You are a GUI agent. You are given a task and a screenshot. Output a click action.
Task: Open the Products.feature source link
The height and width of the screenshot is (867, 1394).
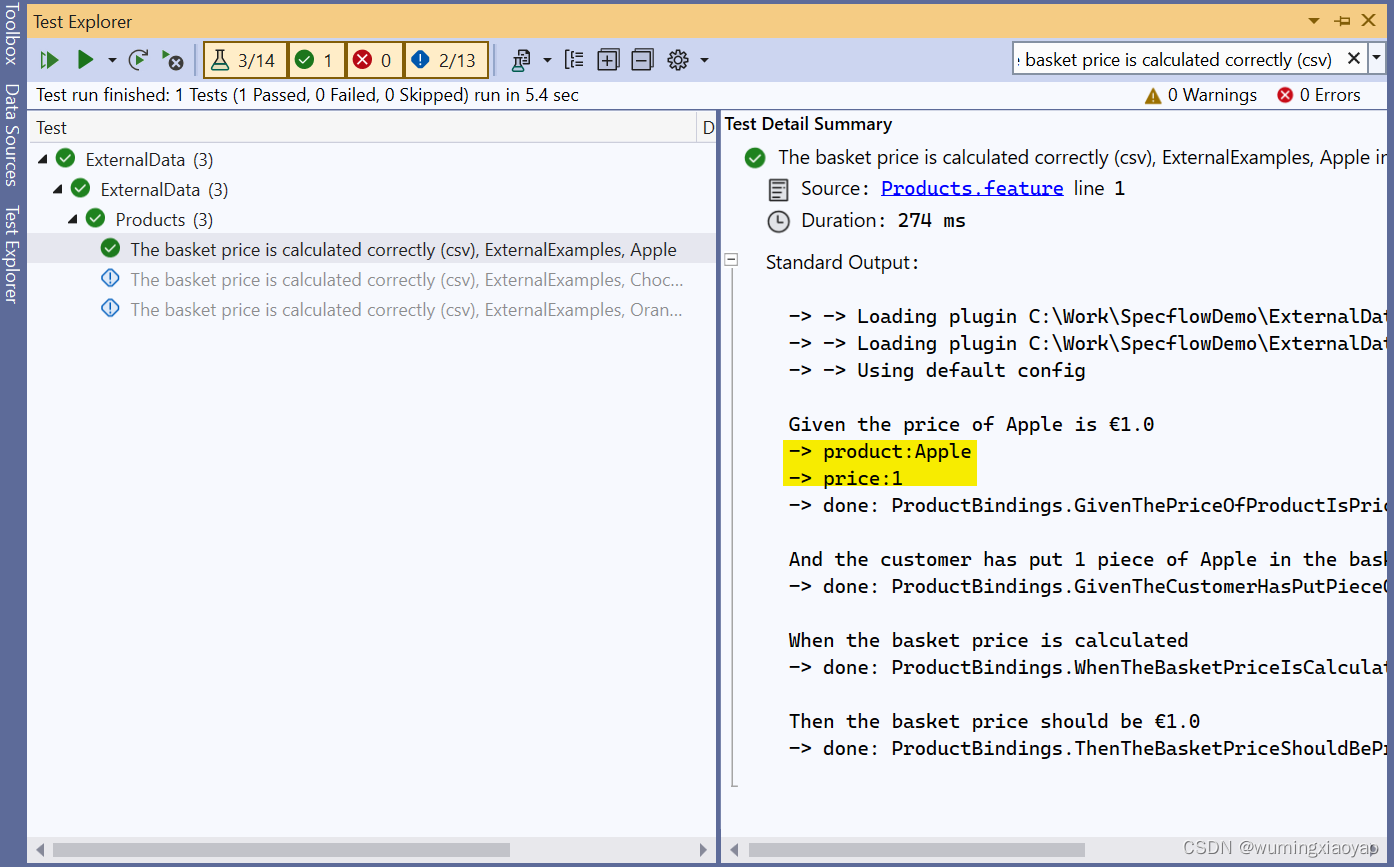point(971,188)
